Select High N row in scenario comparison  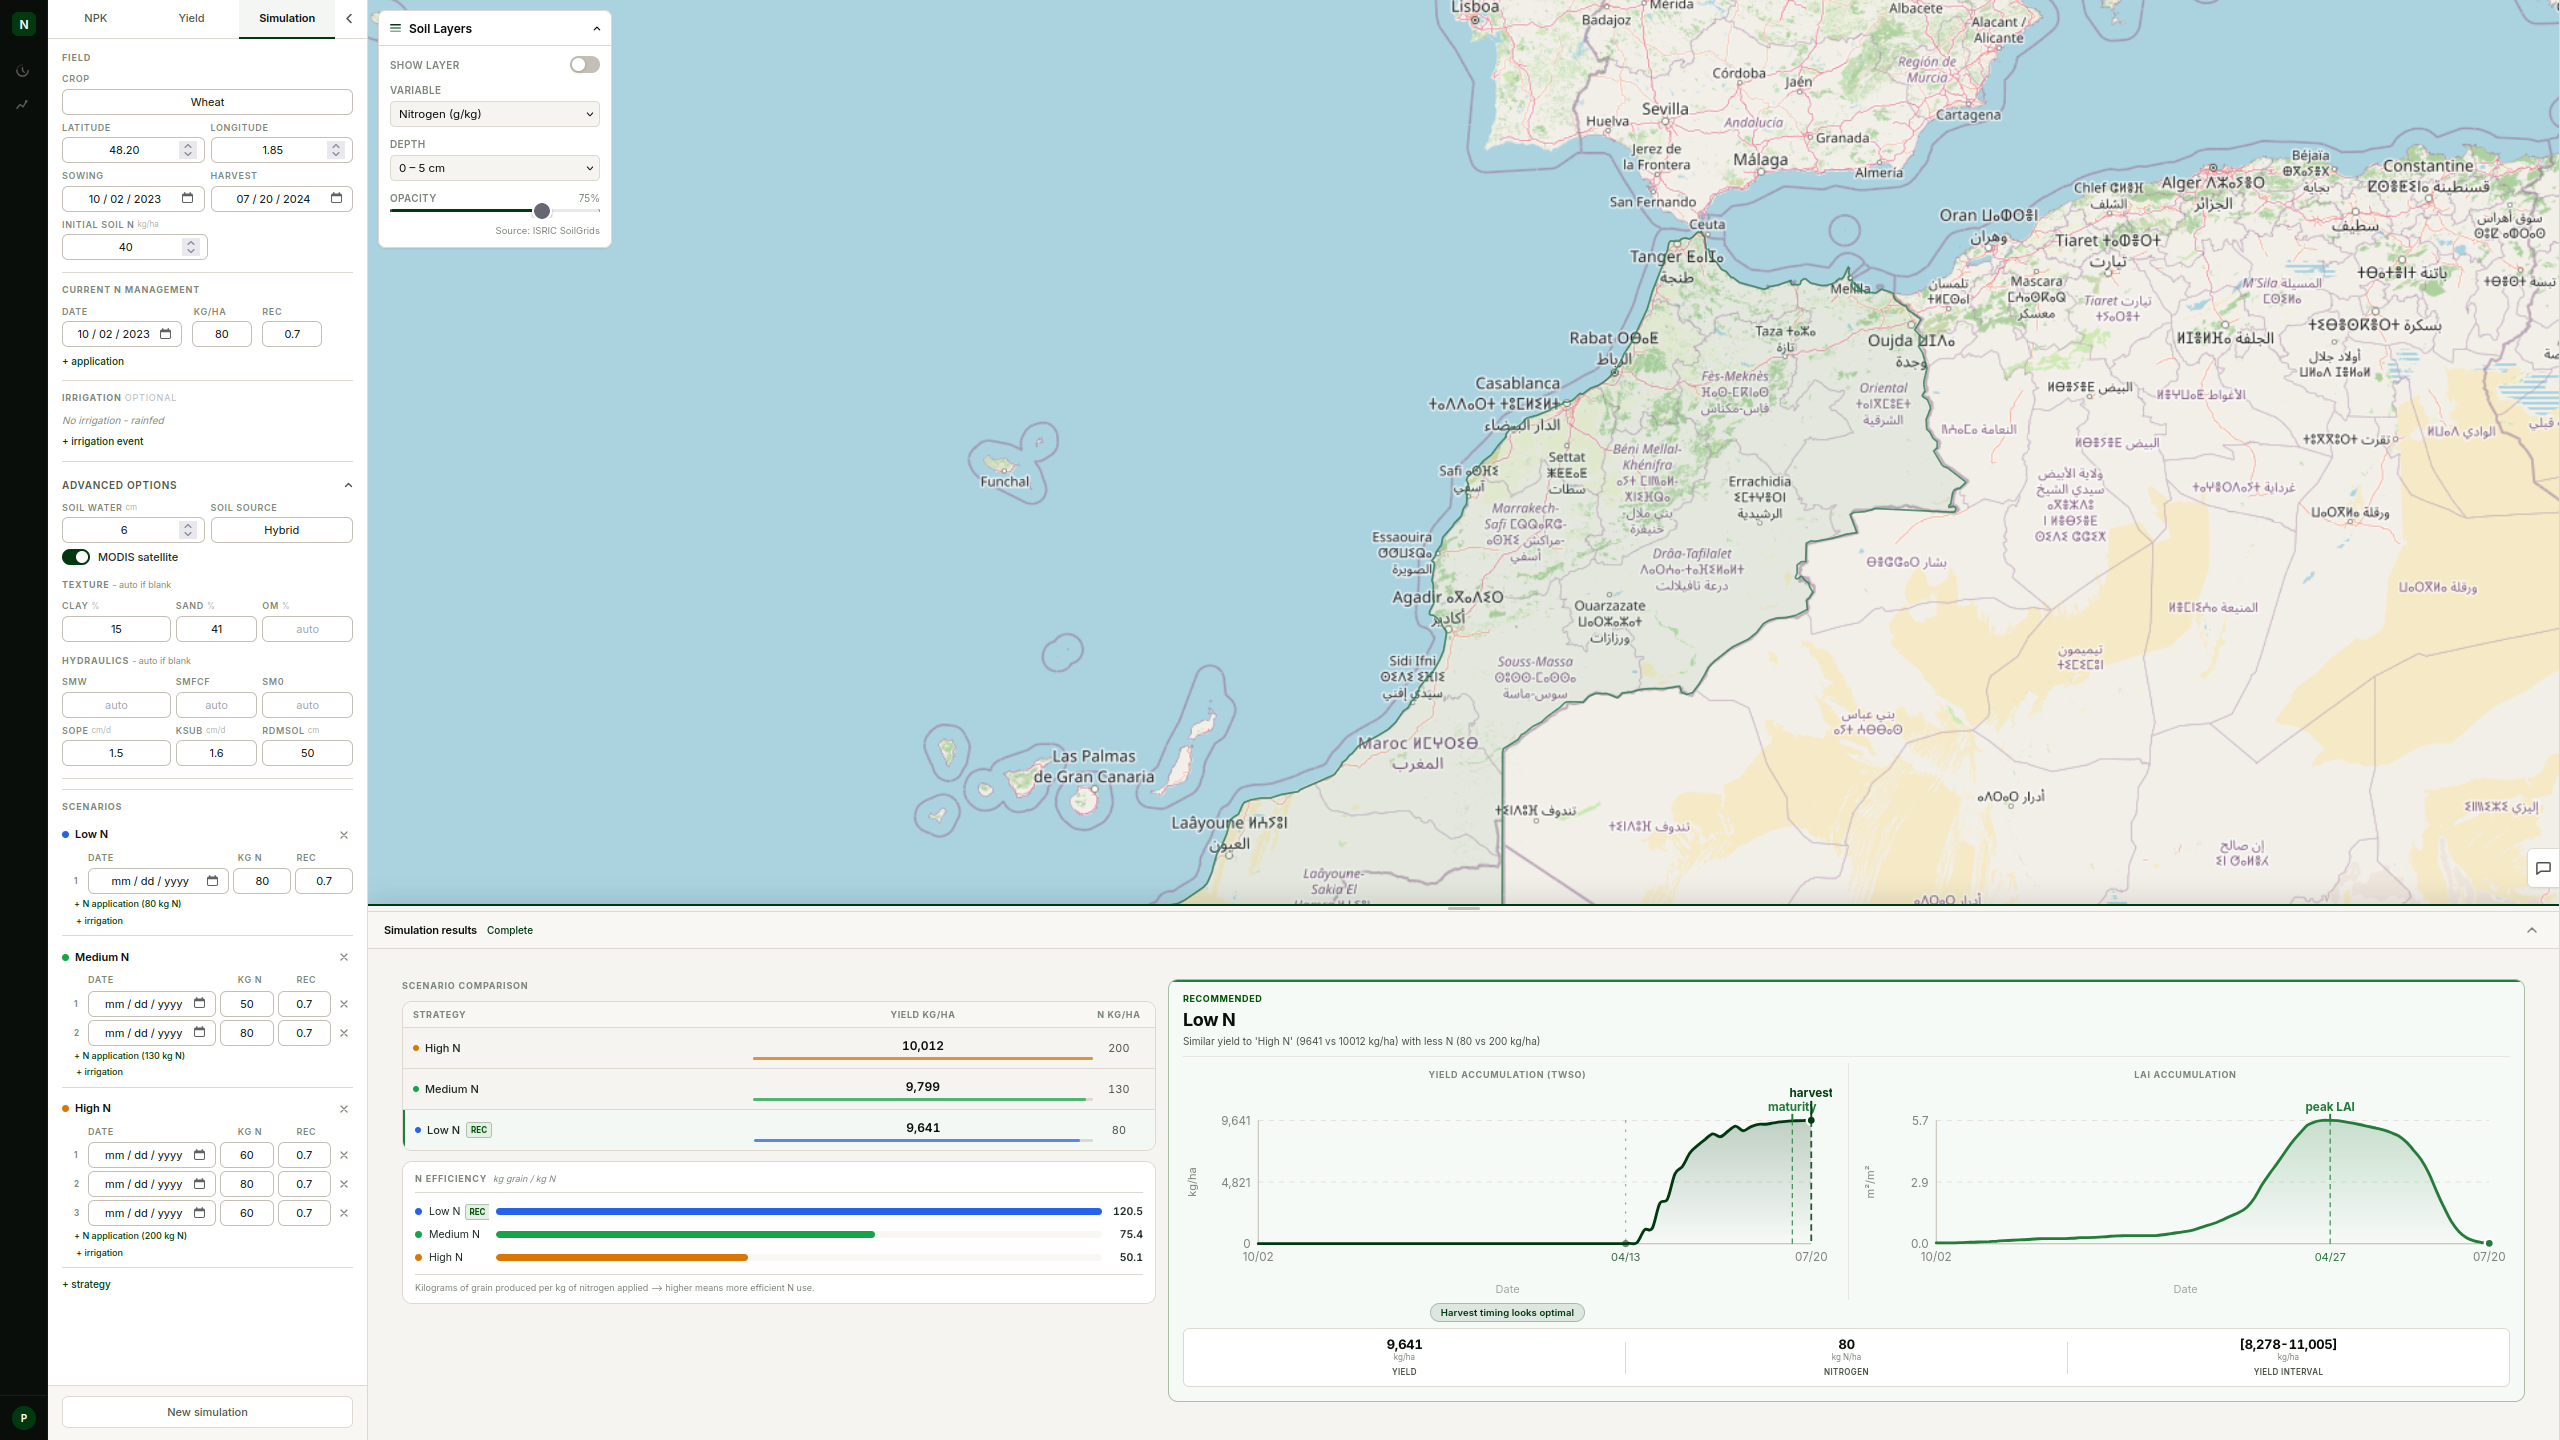click(779, 1048)
